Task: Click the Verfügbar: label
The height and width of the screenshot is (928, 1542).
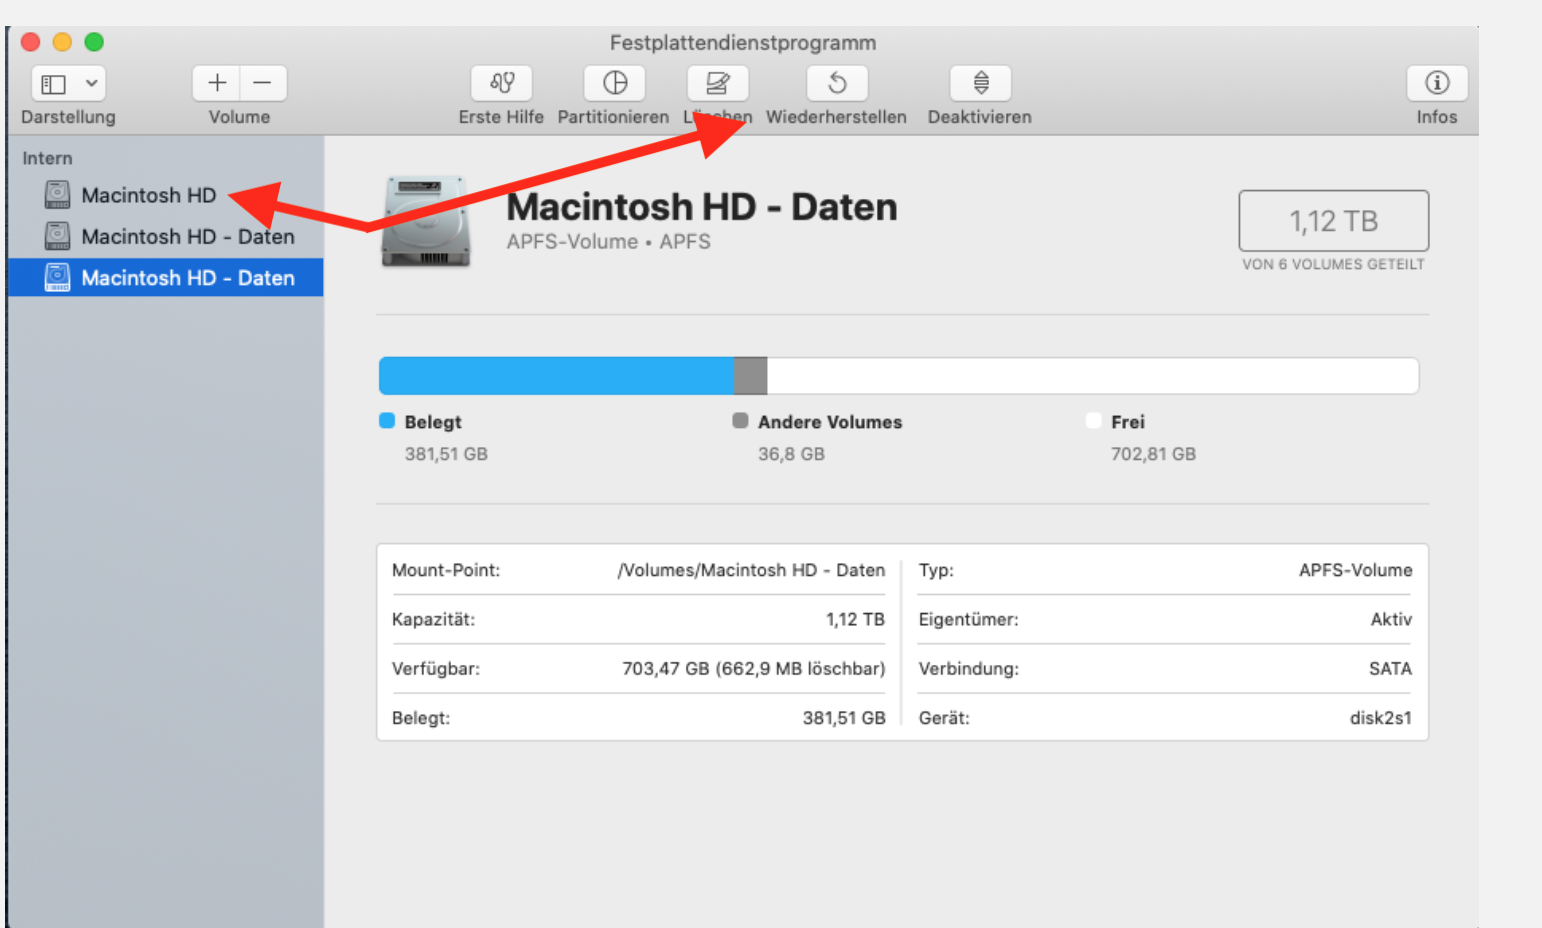Action: 436,669
